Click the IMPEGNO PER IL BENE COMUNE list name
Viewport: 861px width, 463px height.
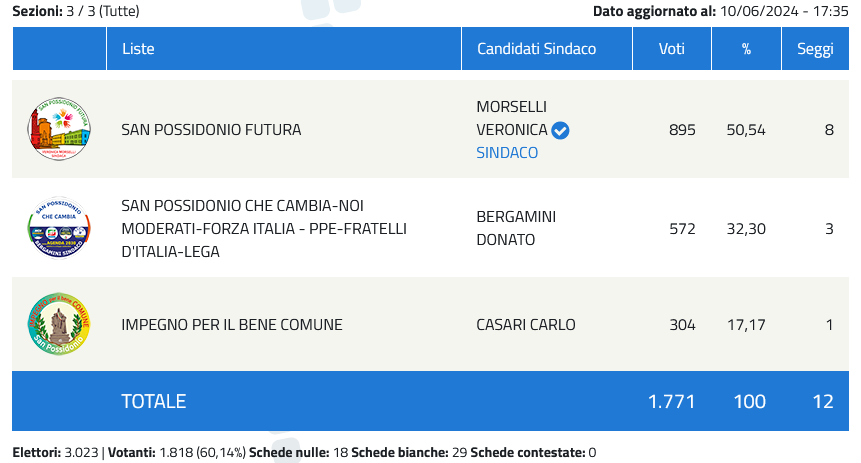tap(232, 324)
